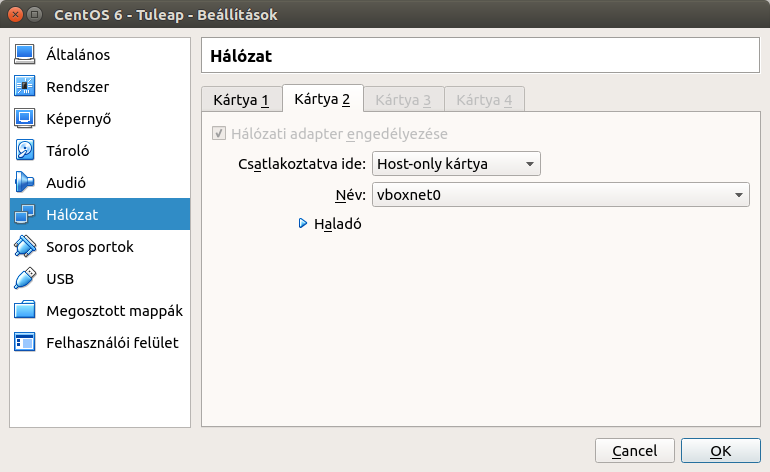This screenshot has width=770, height=472.
Task: Switch to the Kártya 4 tab
Action: (484, 100)
